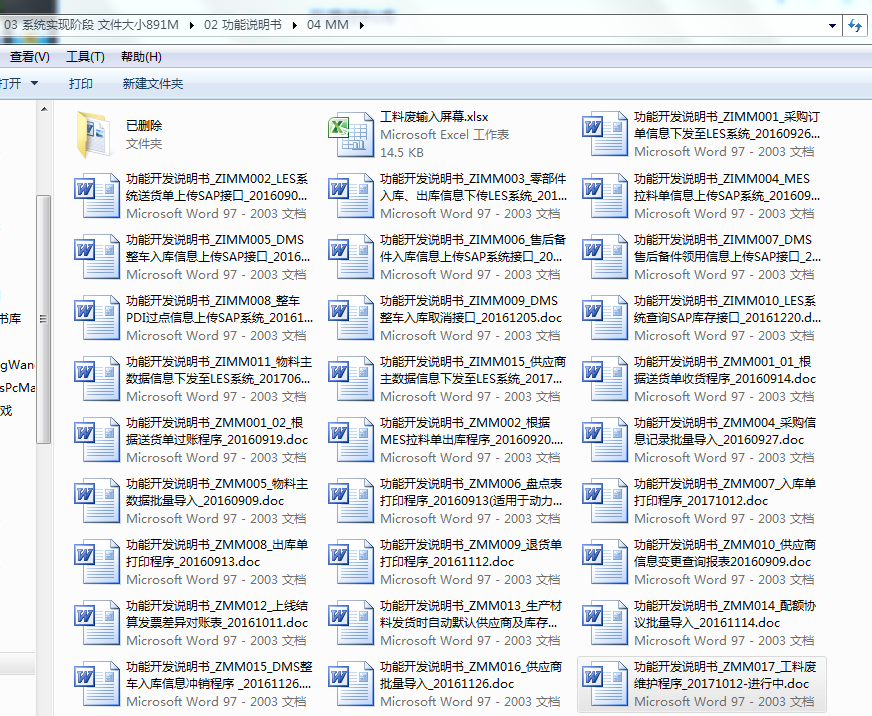This screenshot has width=872, height=716.
Task: Expand the arrow after 04 MM in path
Action: pos(360,25)
